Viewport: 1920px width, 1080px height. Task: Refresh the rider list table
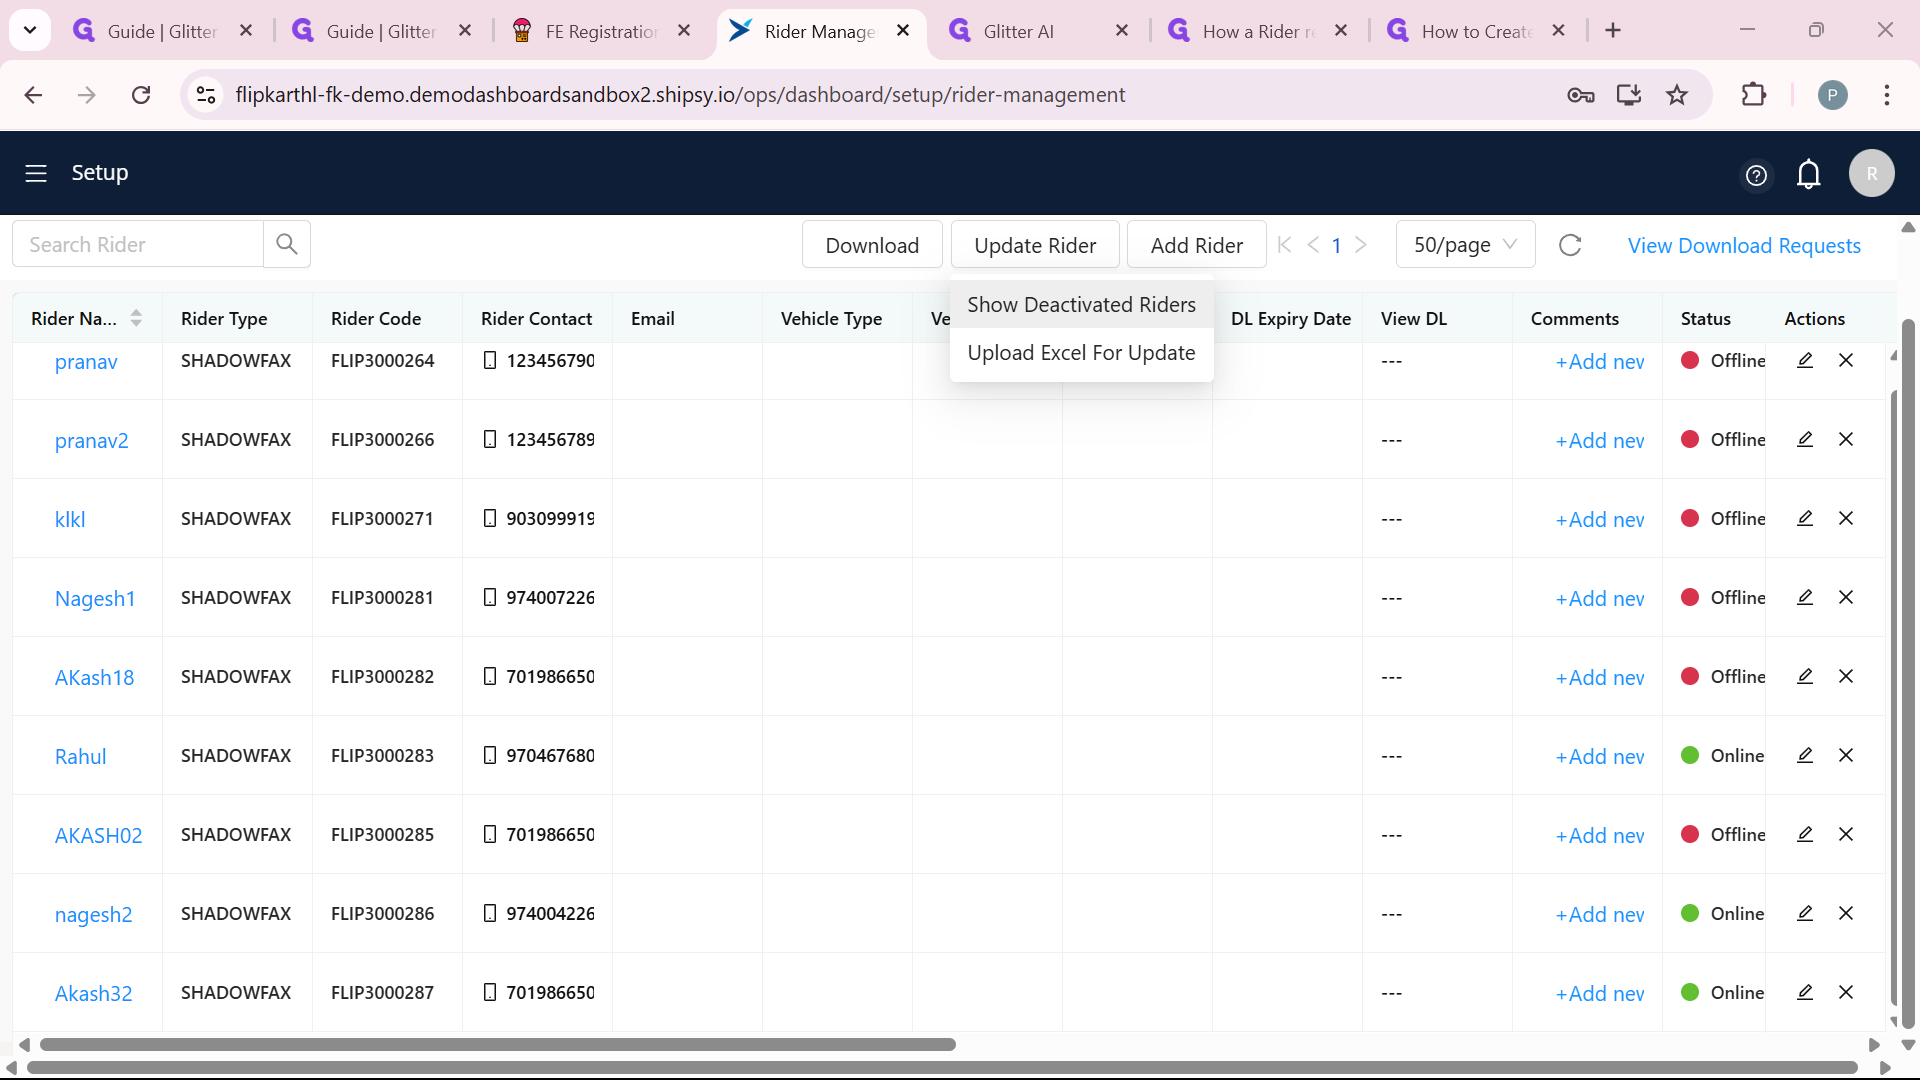point(1570,245)
